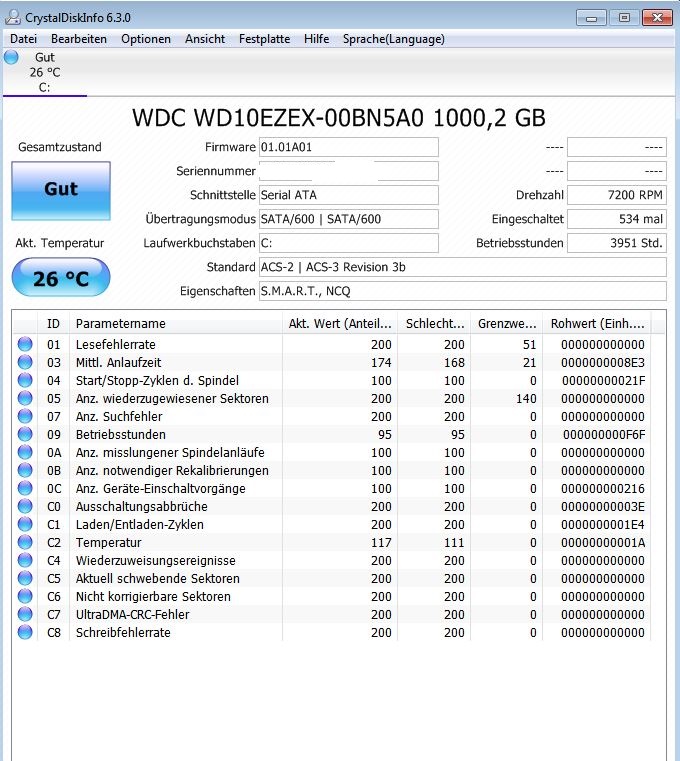Screen dimensions: 680x761
Task: Click the Schnittstelle field Serial ATA
Action: [x=348, y=195]
